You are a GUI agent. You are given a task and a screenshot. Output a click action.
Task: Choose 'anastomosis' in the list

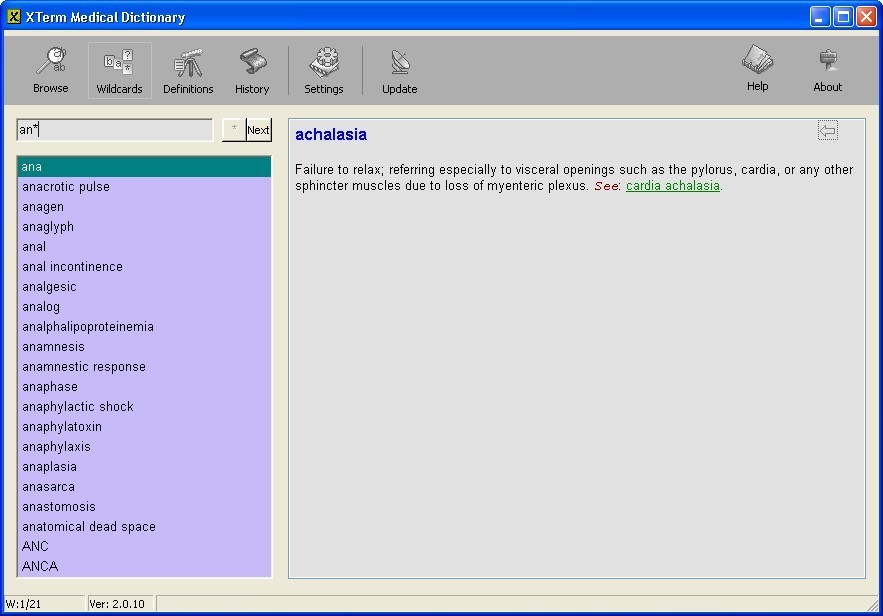144,507
